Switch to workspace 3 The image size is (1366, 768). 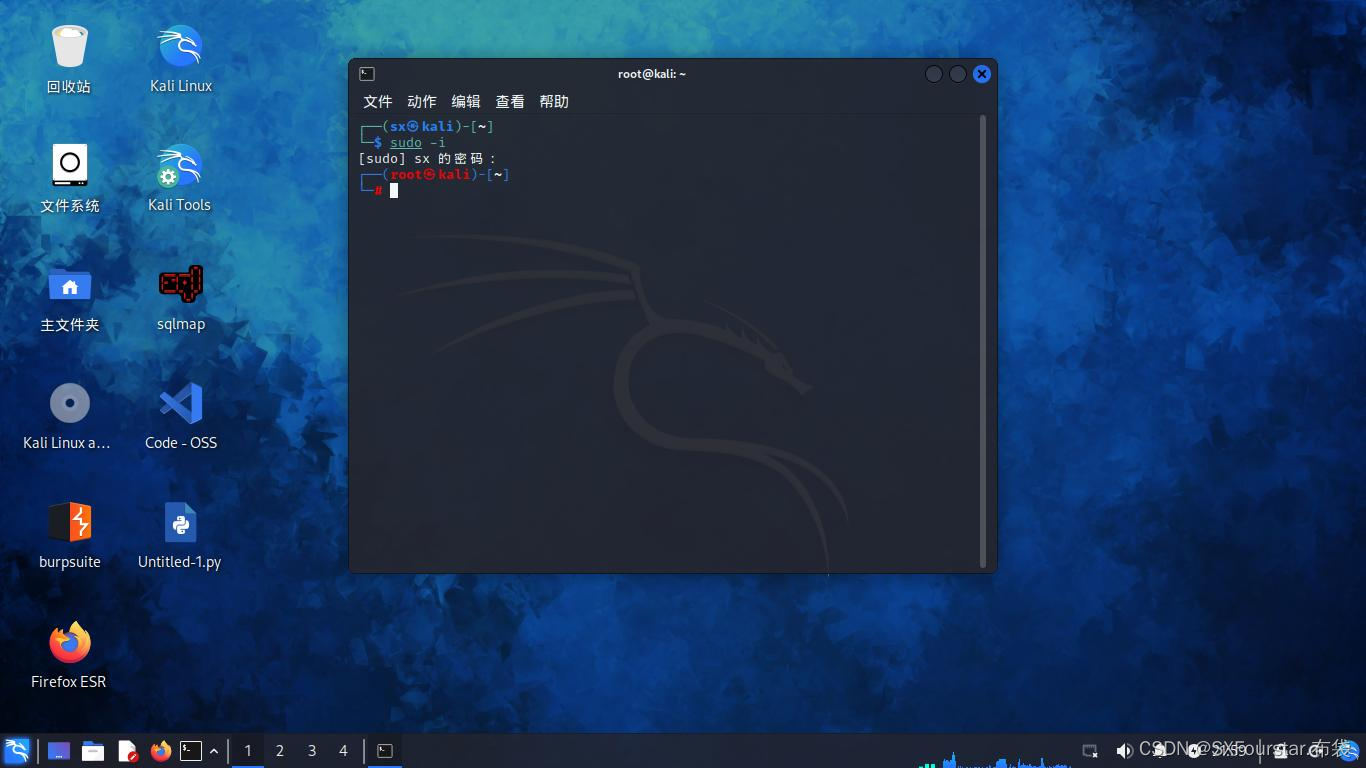tap(311, 750)
